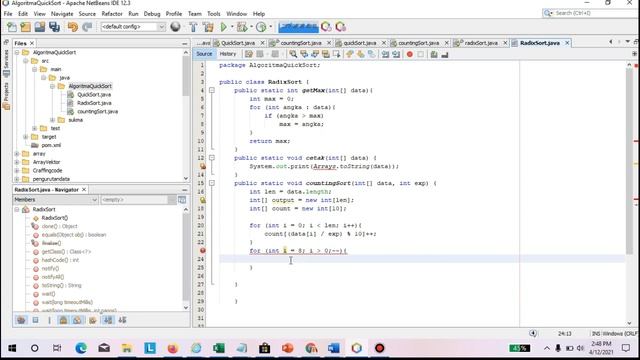640x360 pixels.
Task: Select the RadixSort() constructor in Navigator
Action: (x=55, y=218)
